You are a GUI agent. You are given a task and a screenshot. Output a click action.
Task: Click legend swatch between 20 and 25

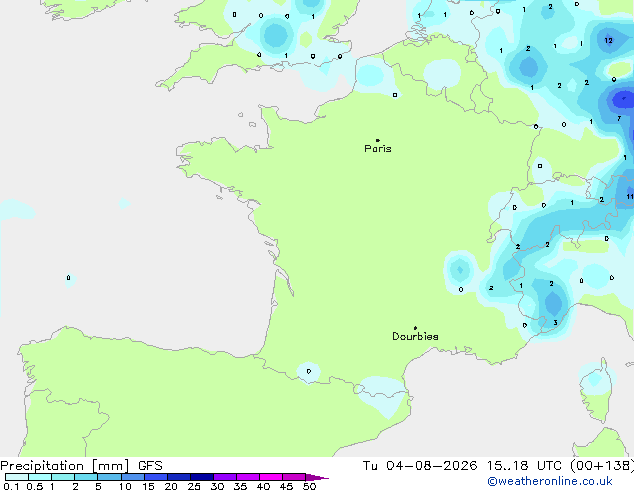[x=179, y=477]
